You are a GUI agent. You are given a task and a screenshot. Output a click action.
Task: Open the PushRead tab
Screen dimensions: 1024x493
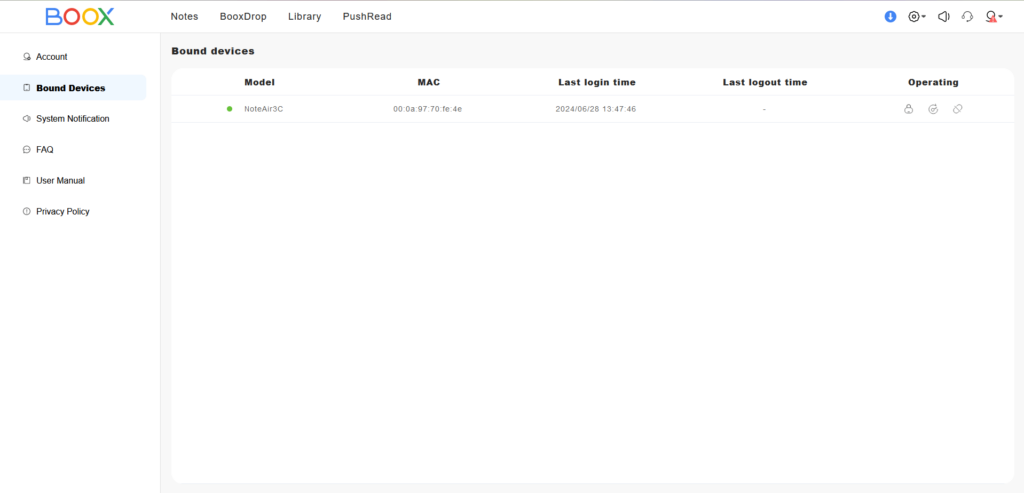367,17
